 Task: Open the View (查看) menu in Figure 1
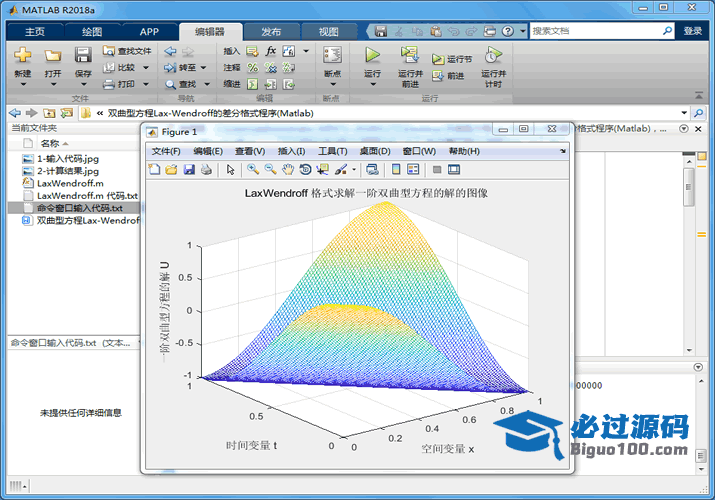[250, 151]
